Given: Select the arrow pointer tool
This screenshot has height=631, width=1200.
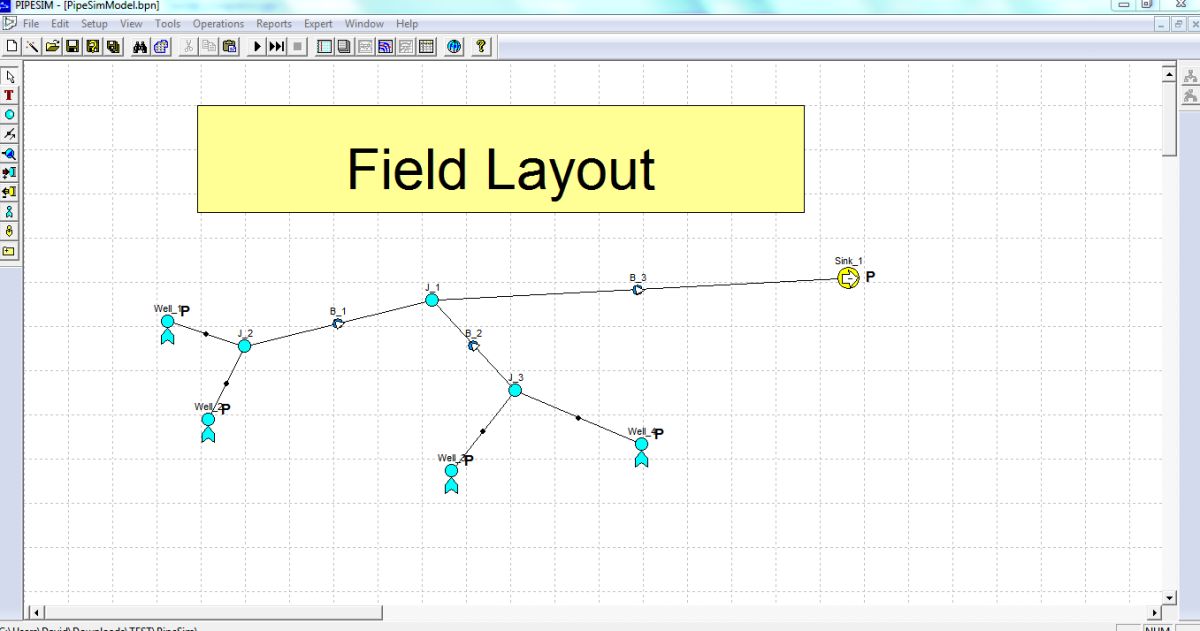Looking at the screenshot, I should [x=10, y=76].
